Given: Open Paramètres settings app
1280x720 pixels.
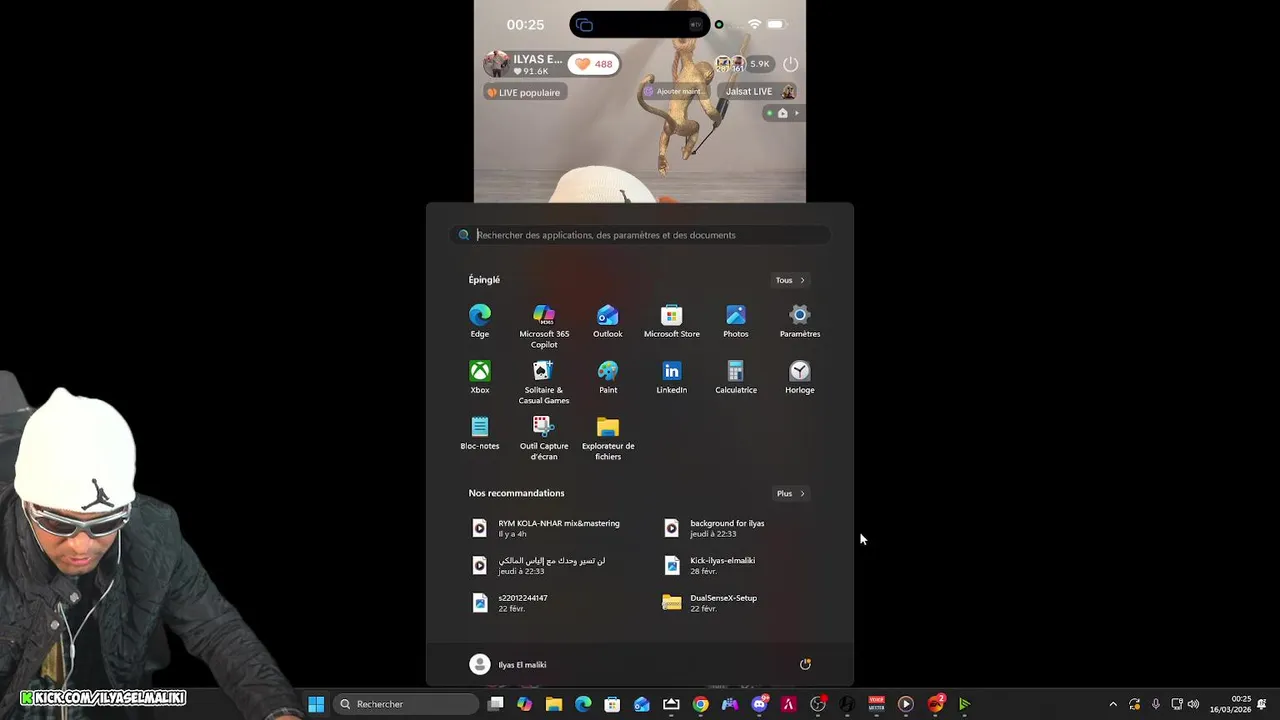Looking at the screenshot, I should tap(800, 321).
